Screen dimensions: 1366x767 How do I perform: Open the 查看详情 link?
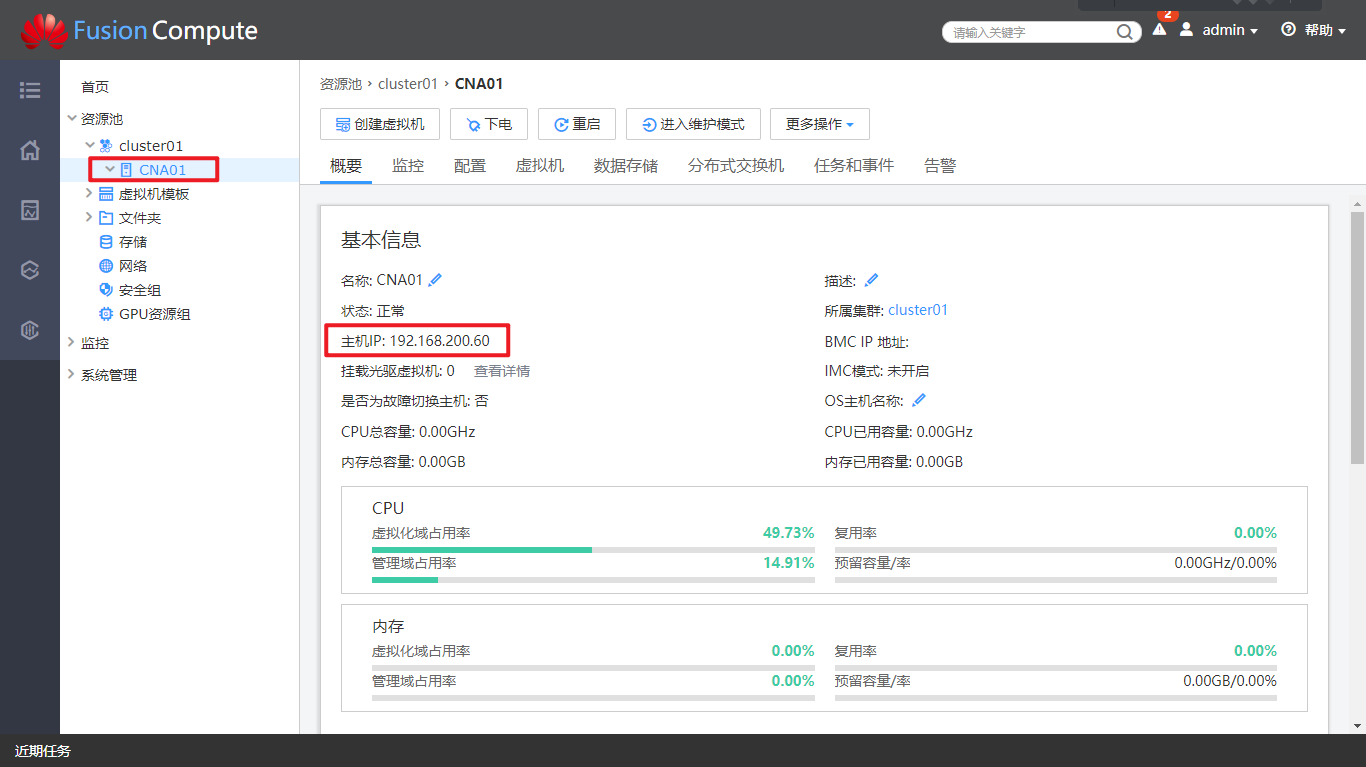point(502,371)
